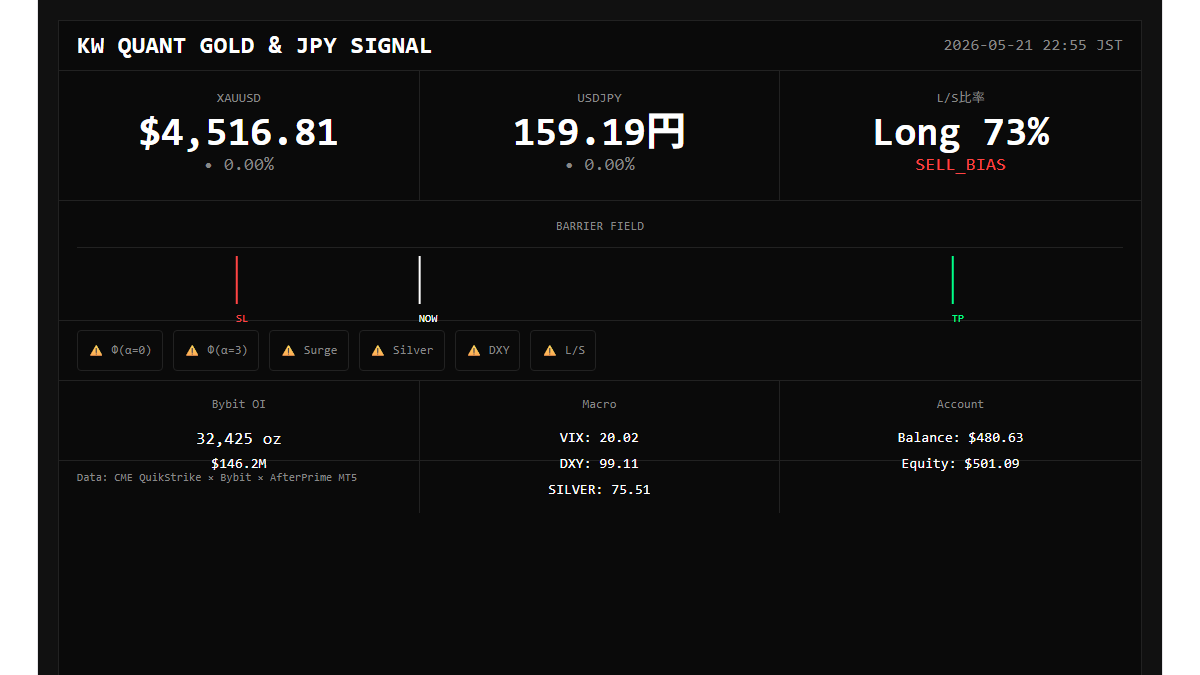Click the 0.00% change under XAUUSD price
Viewport: 1200px width, 675px height.
coord(239,165)
